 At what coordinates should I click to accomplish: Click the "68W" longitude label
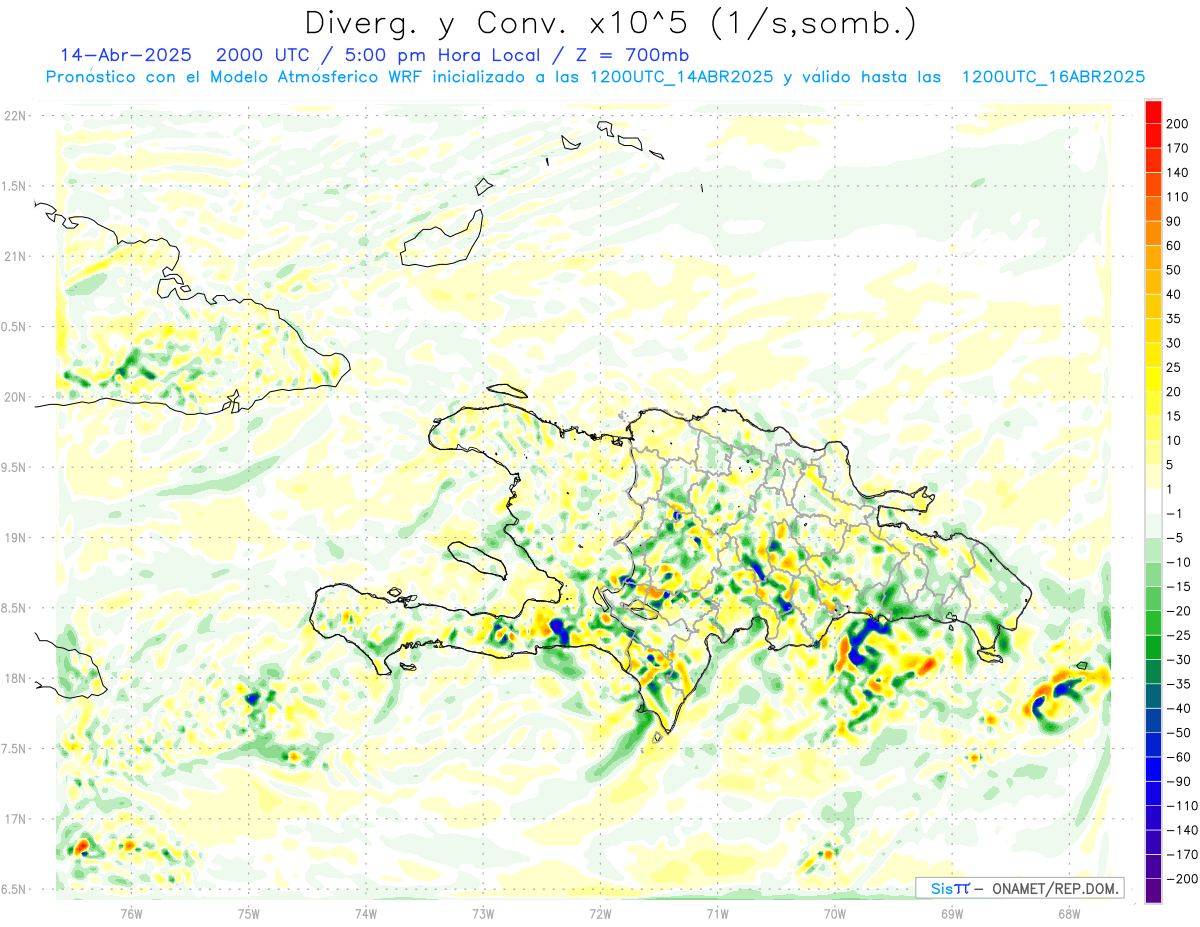coord(1069,914)
